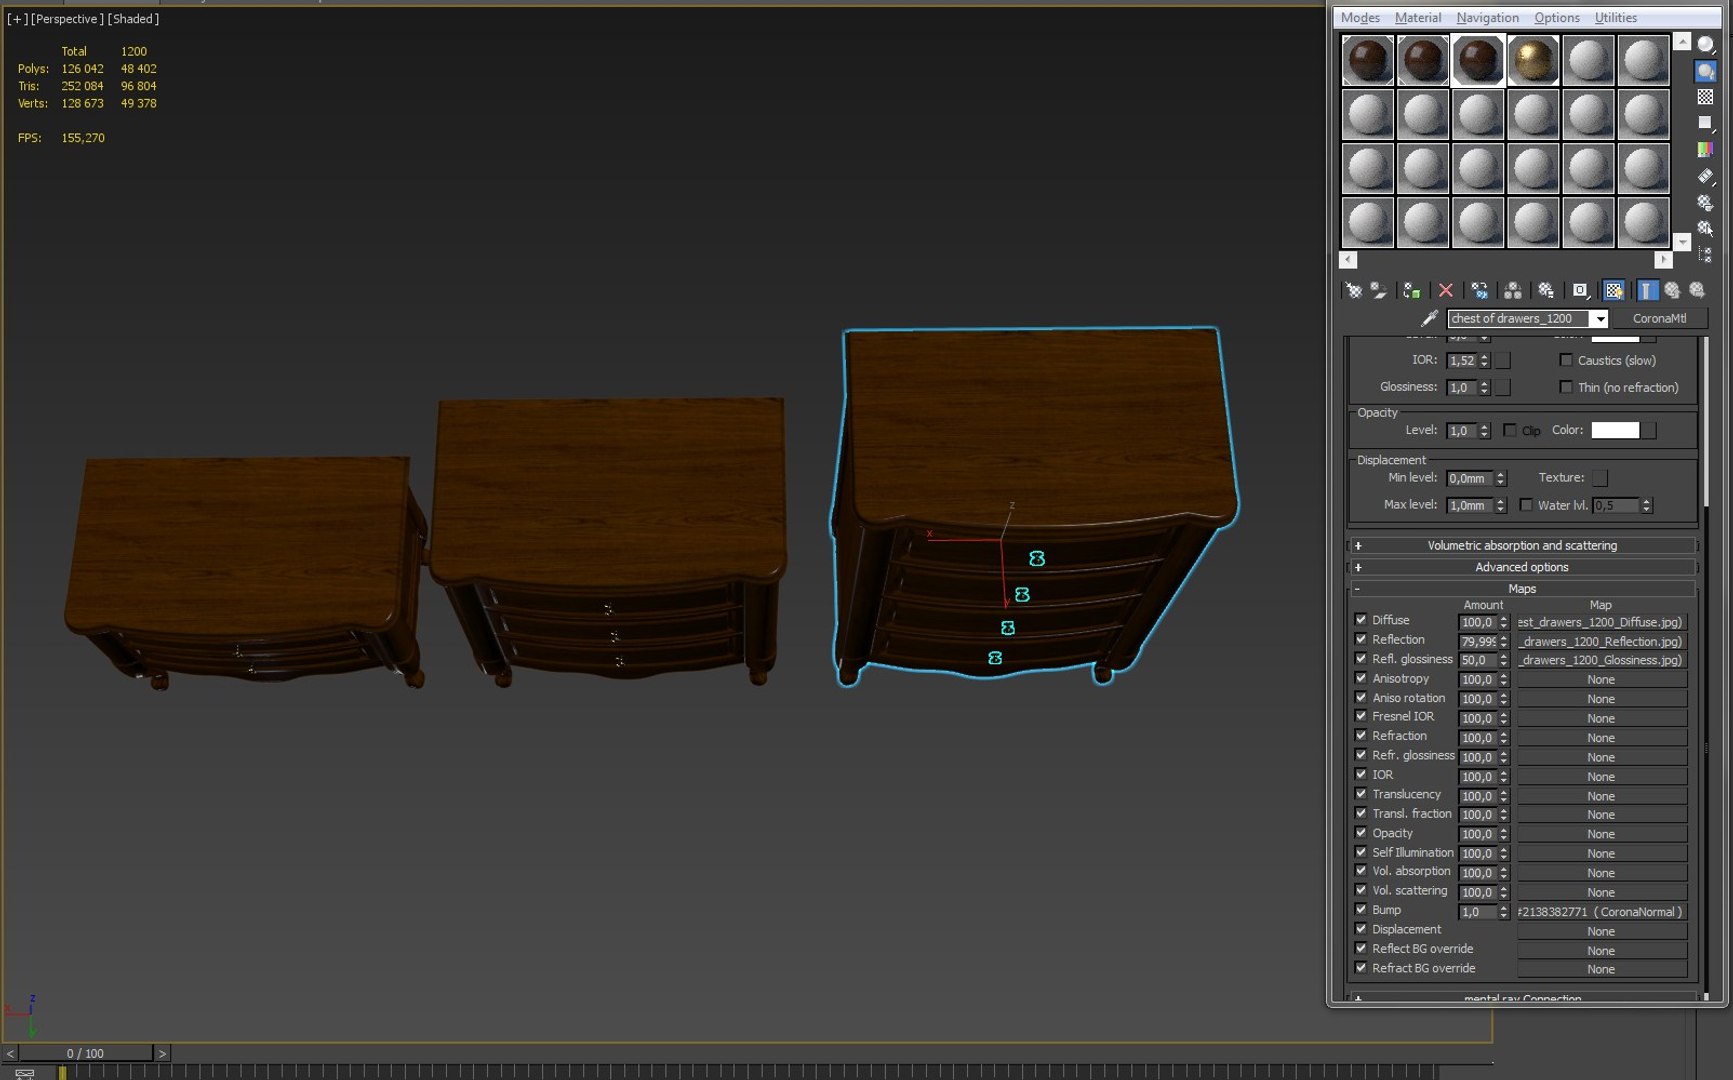Open the Sample Type flyout

1706,45
